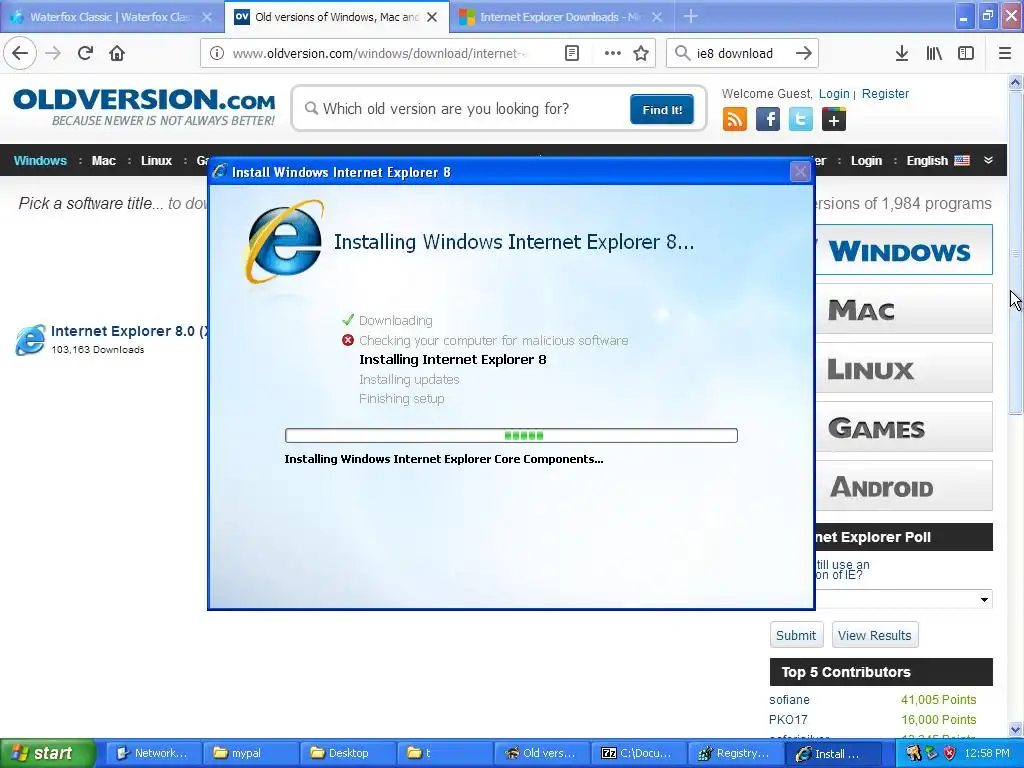This screenshot has height=768, width=1024.
Task: Expand the Internet Explorer Poll dropdown
Action: (x=984, y=600)
